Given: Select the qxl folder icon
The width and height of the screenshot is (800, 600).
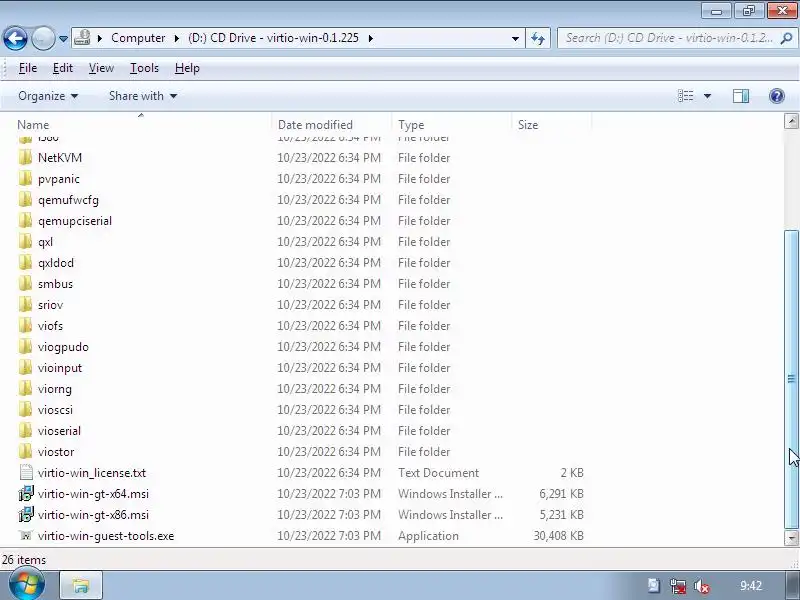Looking at the screenshot, I should (26, 241).
